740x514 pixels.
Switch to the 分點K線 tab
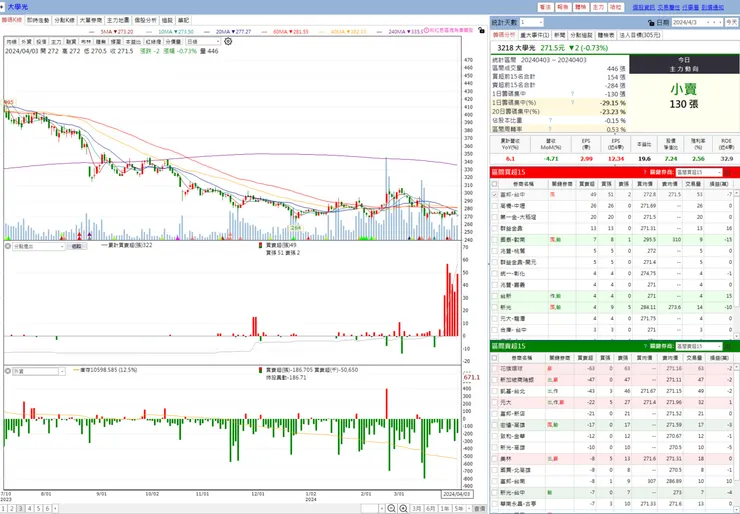coord(64,20)
